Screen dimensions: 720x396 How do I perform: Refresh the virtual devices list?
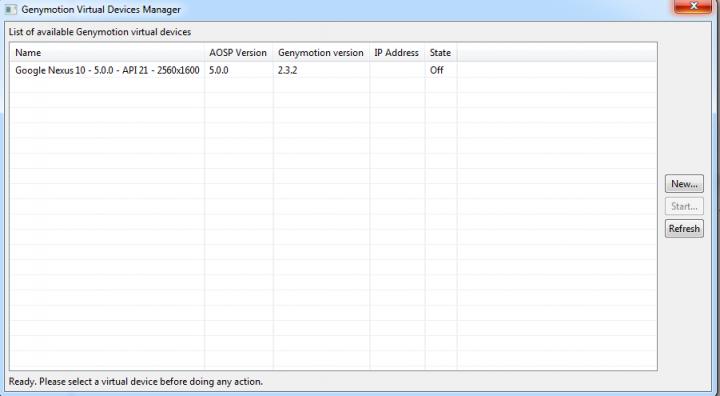[684, 228]
